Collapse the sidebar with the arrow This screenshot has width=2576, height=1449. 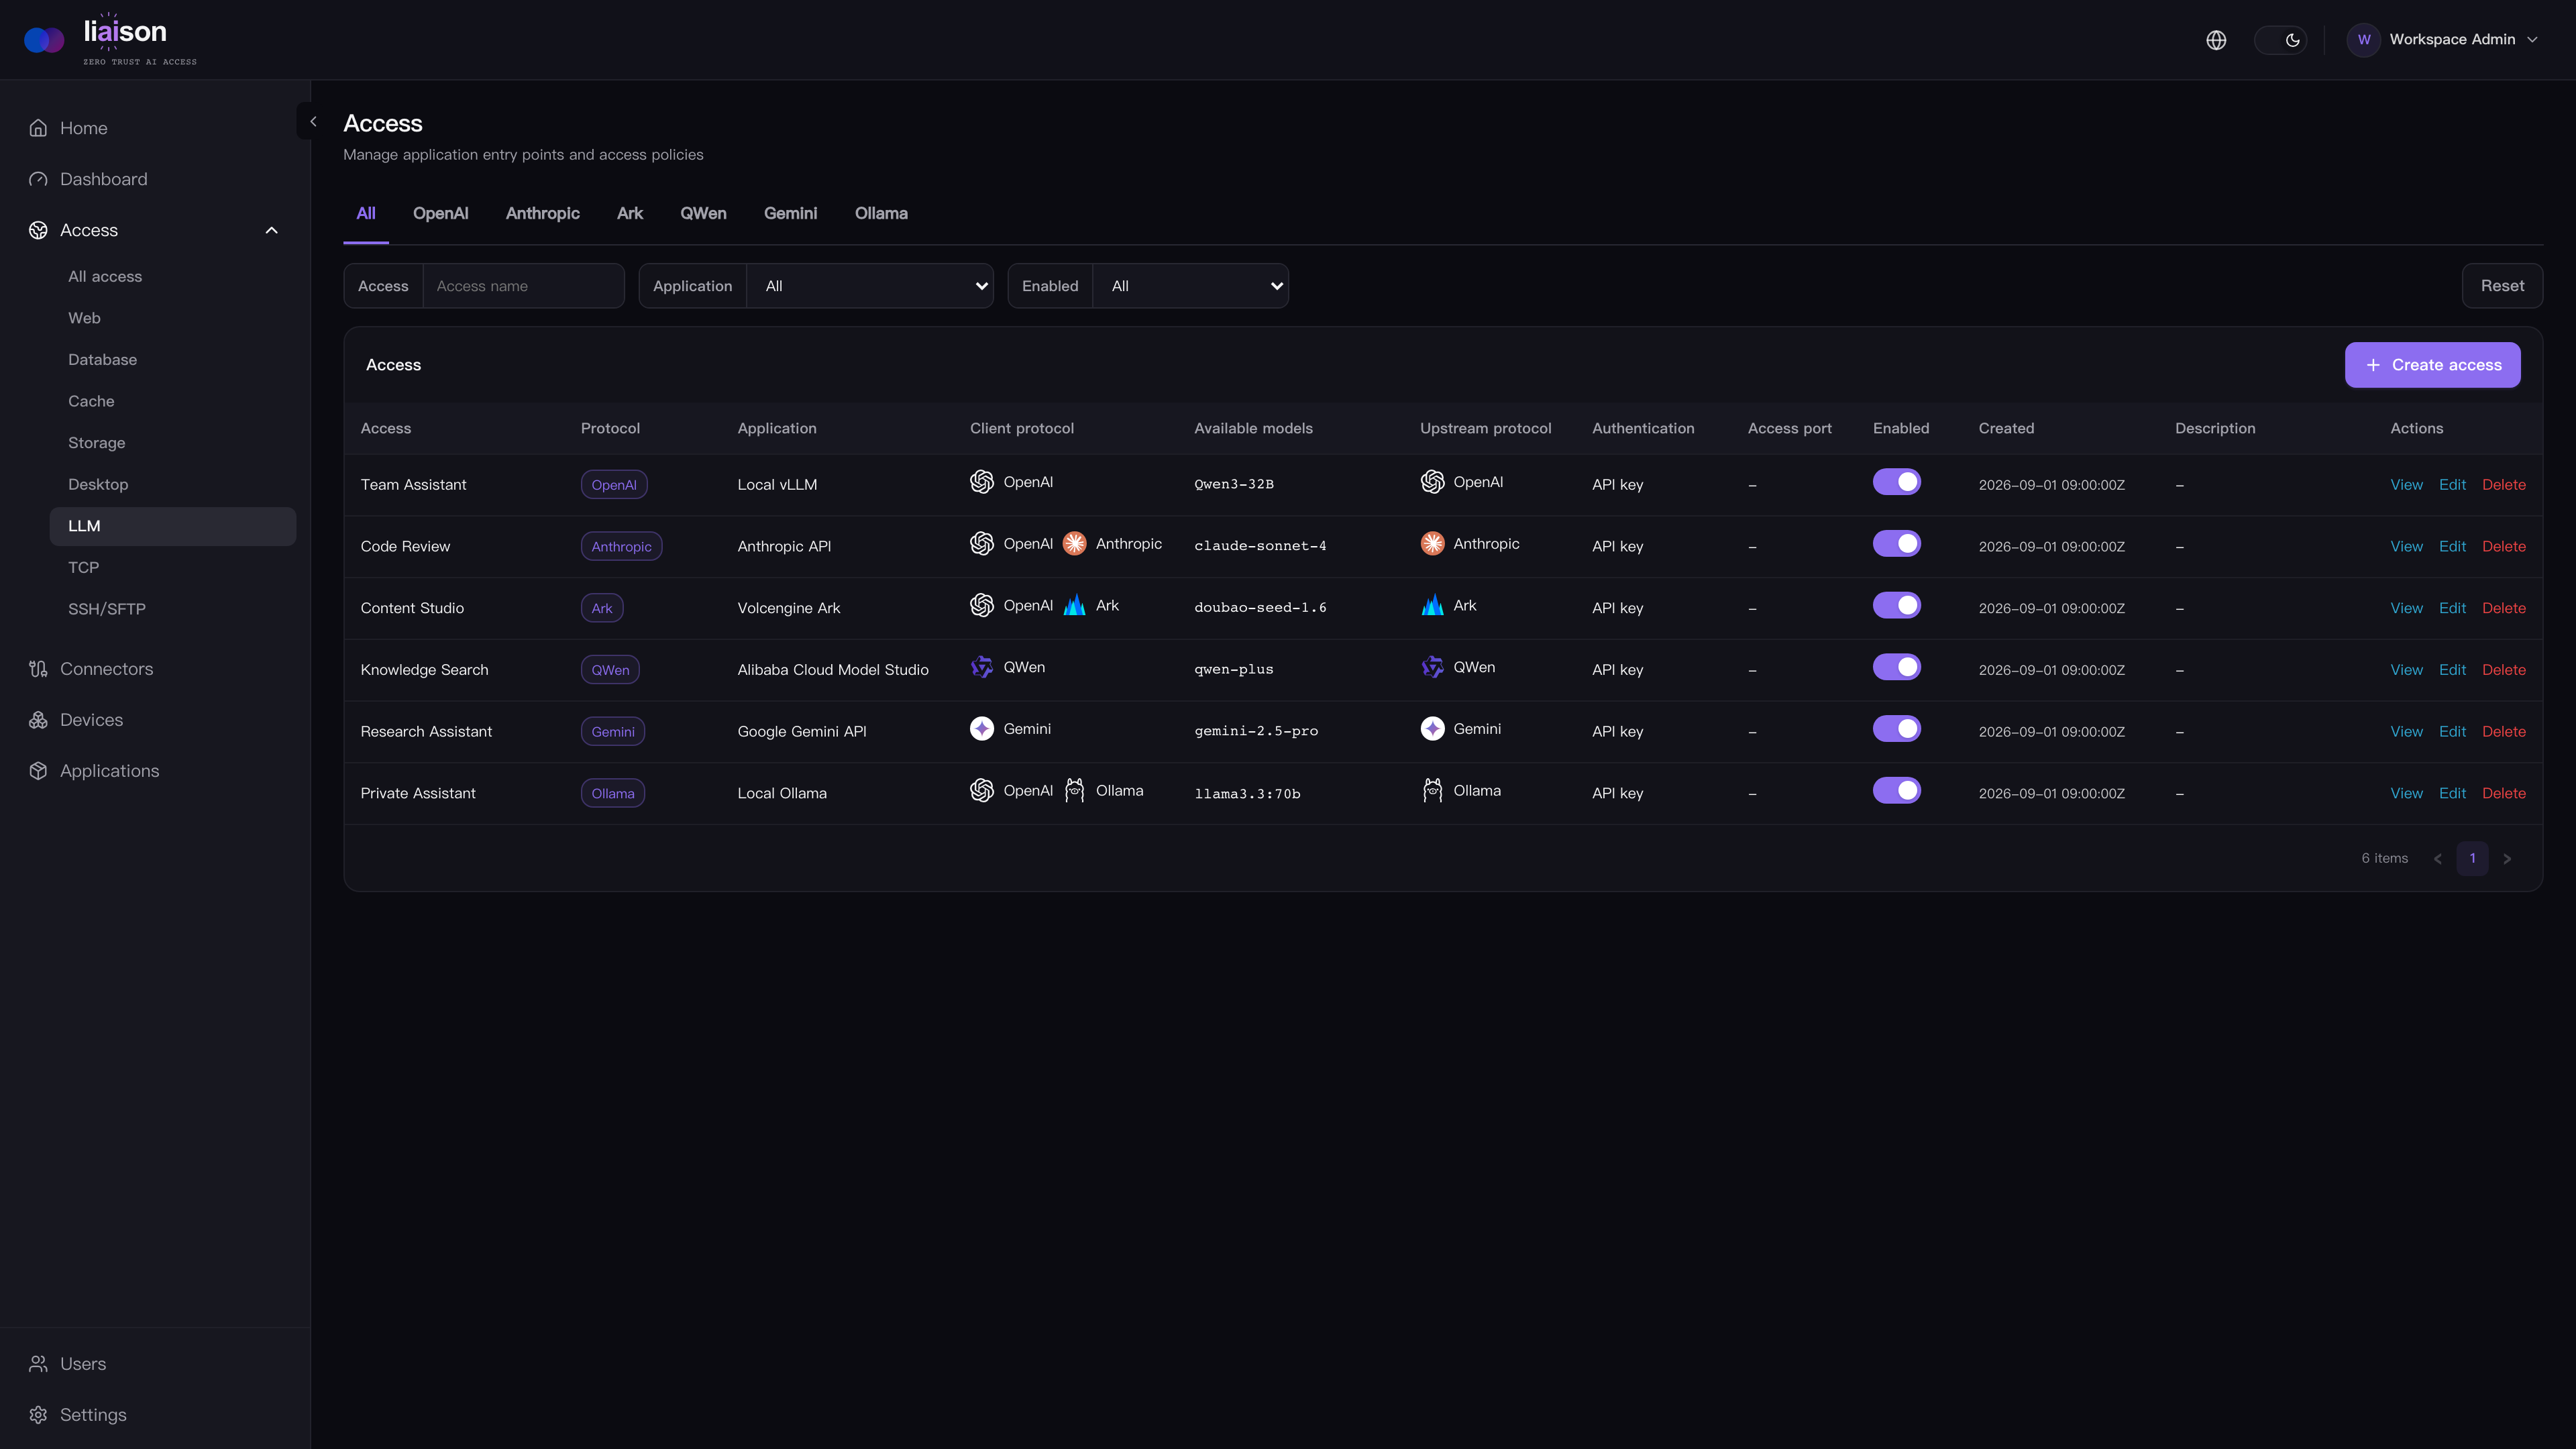313,121
